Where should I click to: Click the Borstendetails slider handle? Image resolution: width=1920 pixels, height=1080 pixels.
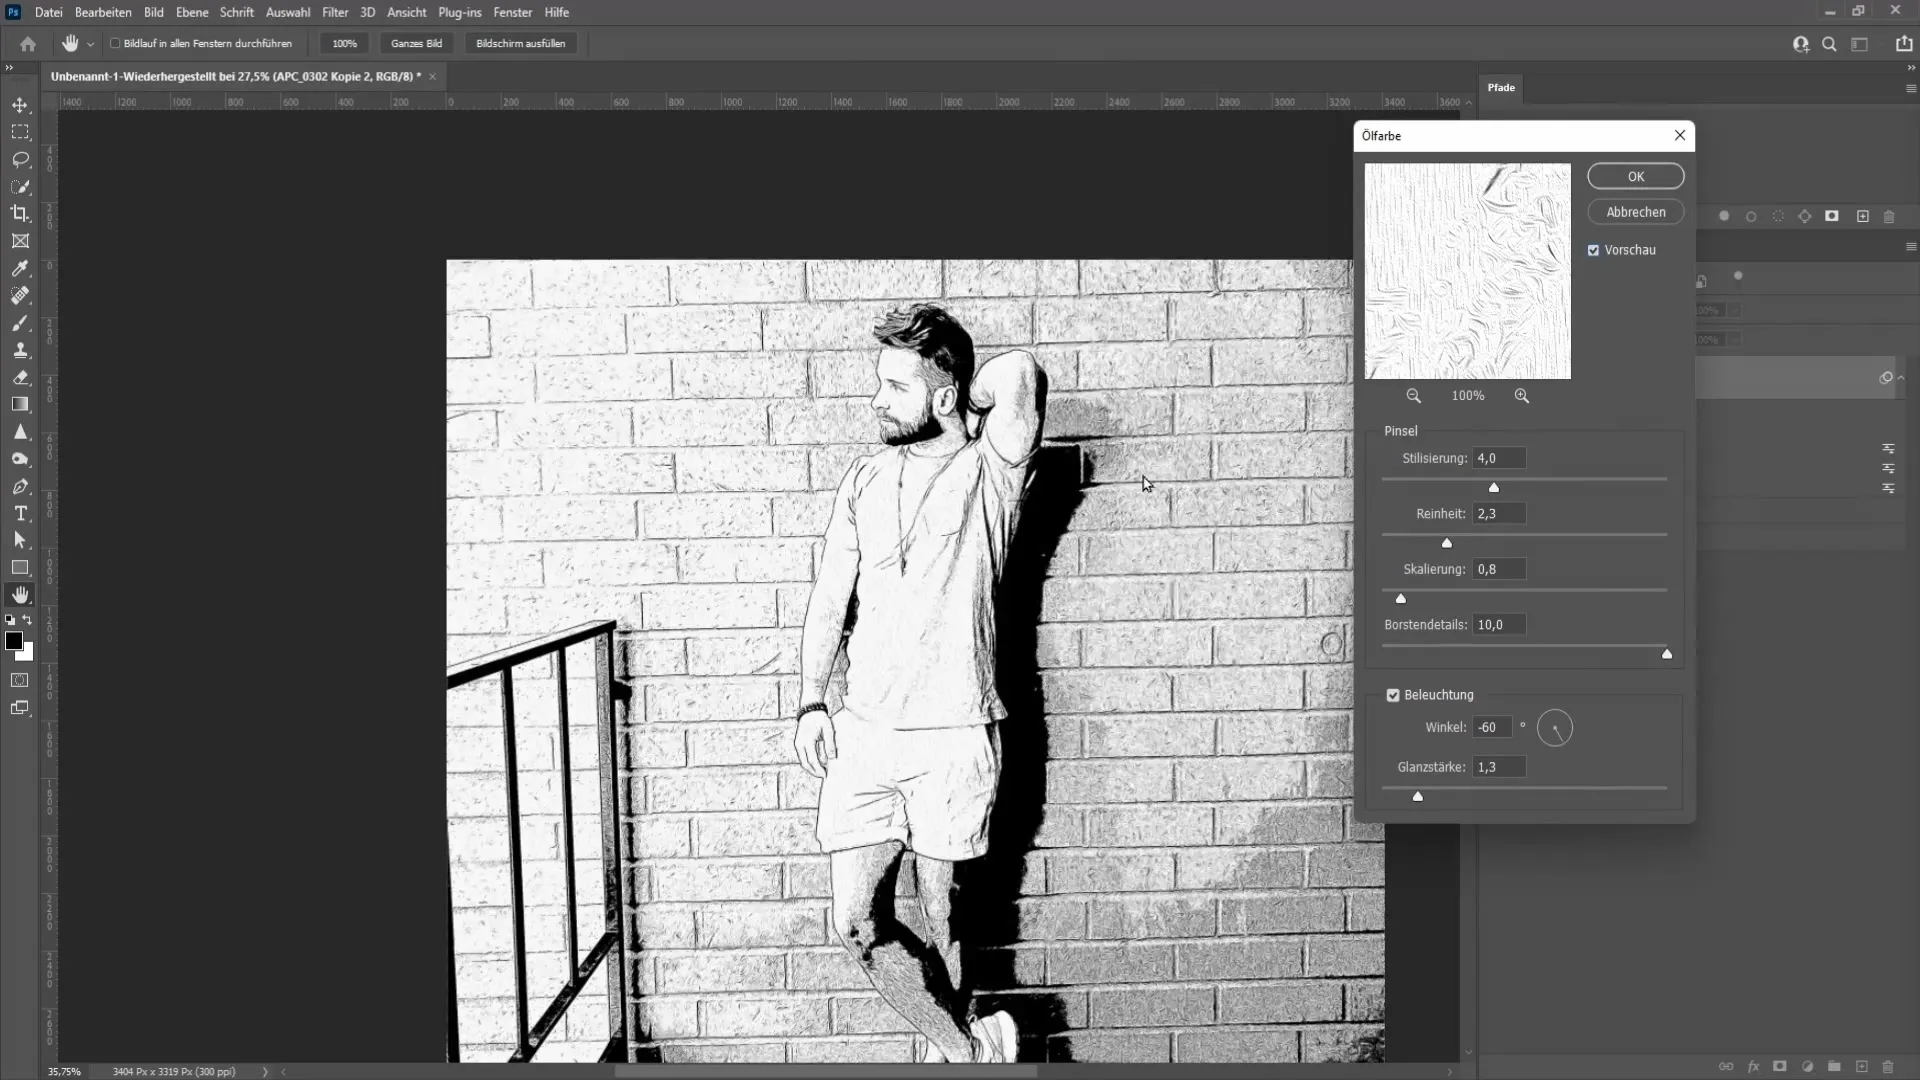point(1667,654)
